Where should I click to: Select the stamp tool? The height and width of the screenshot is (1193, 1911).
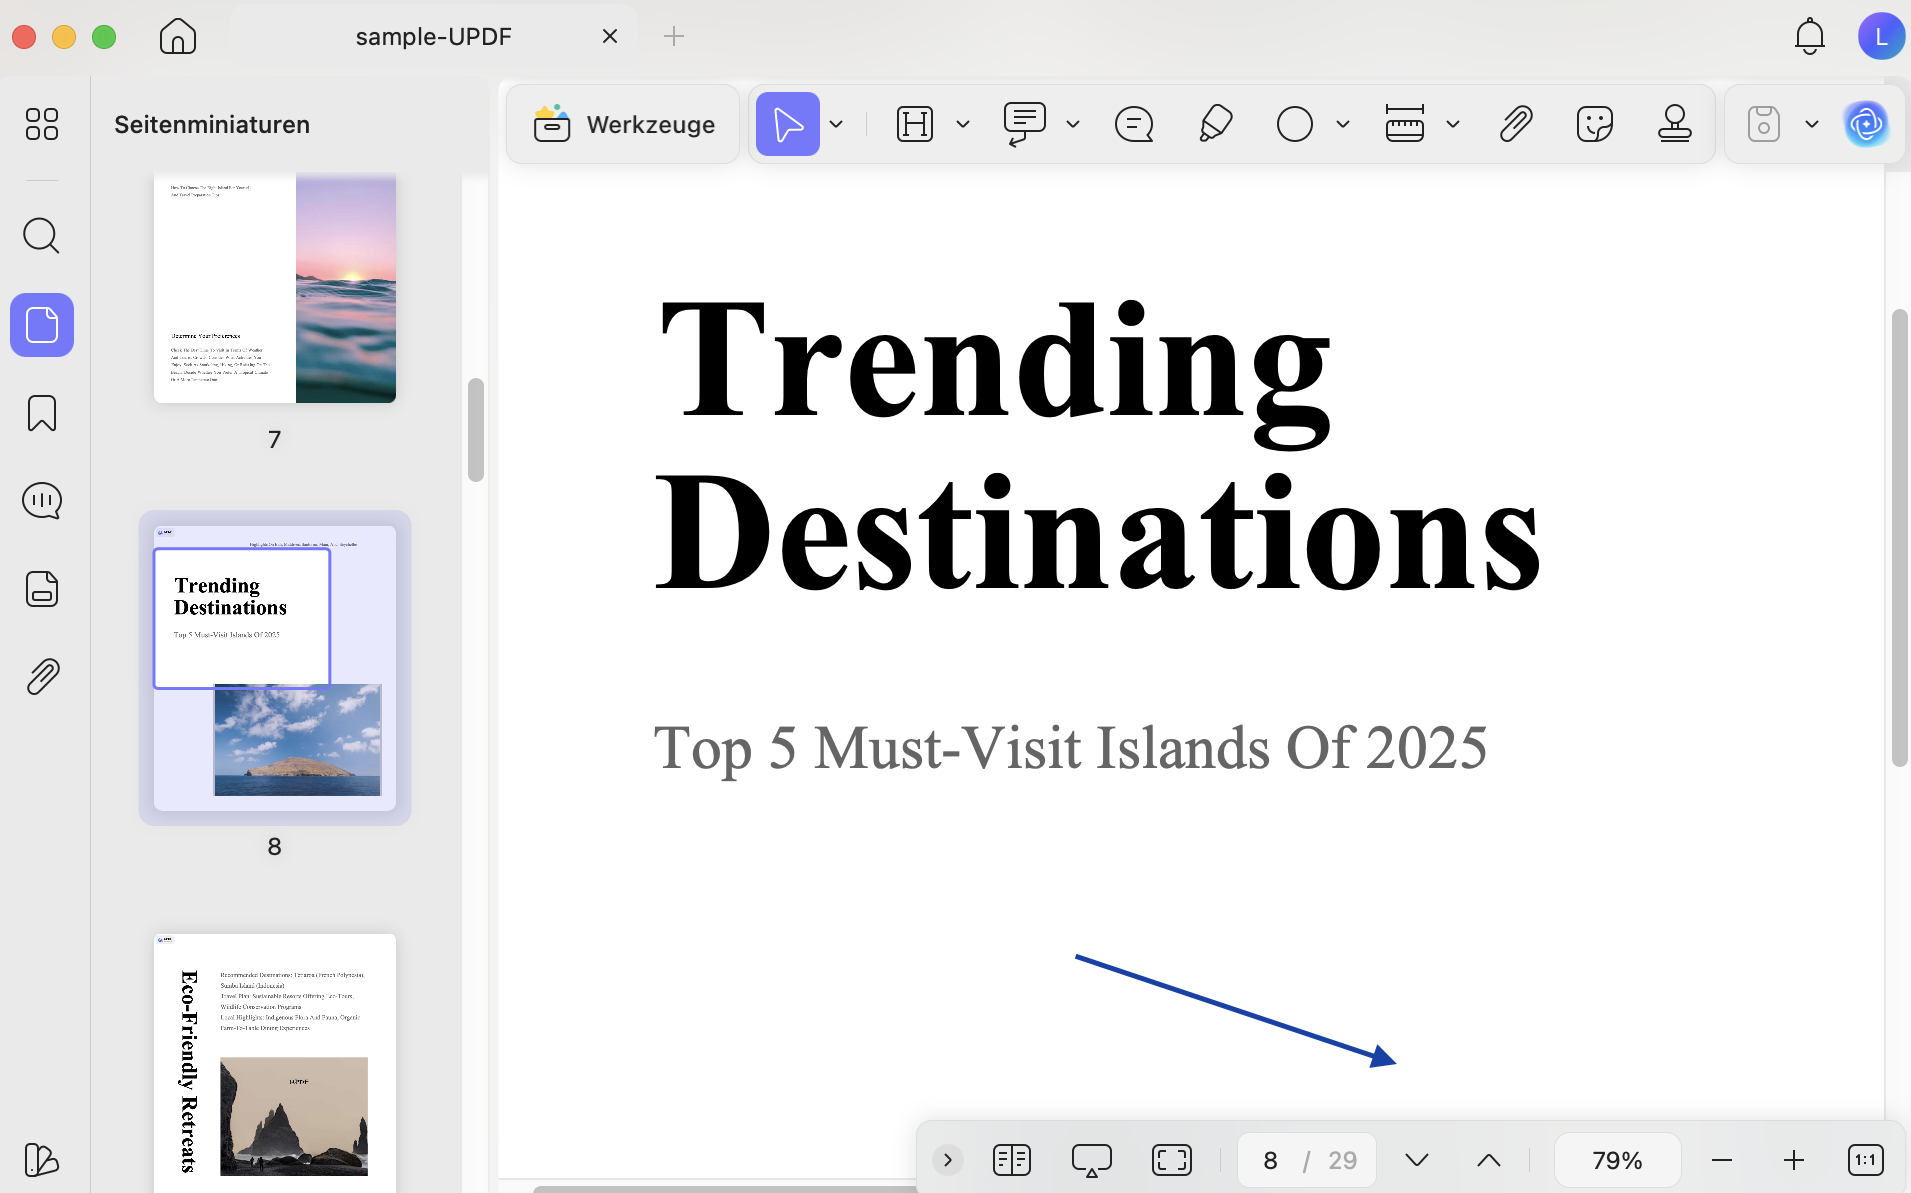click(x=1674, y=124)
